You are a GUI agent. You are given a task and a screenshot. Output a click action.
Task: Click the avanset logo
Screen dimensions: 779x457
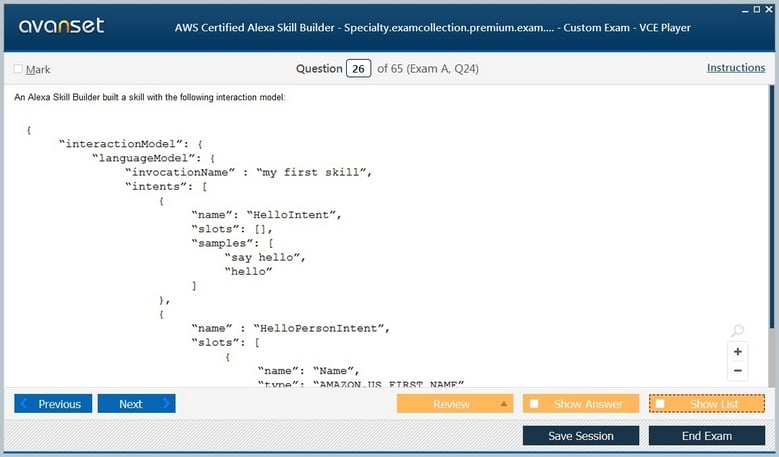coord(62,25)
